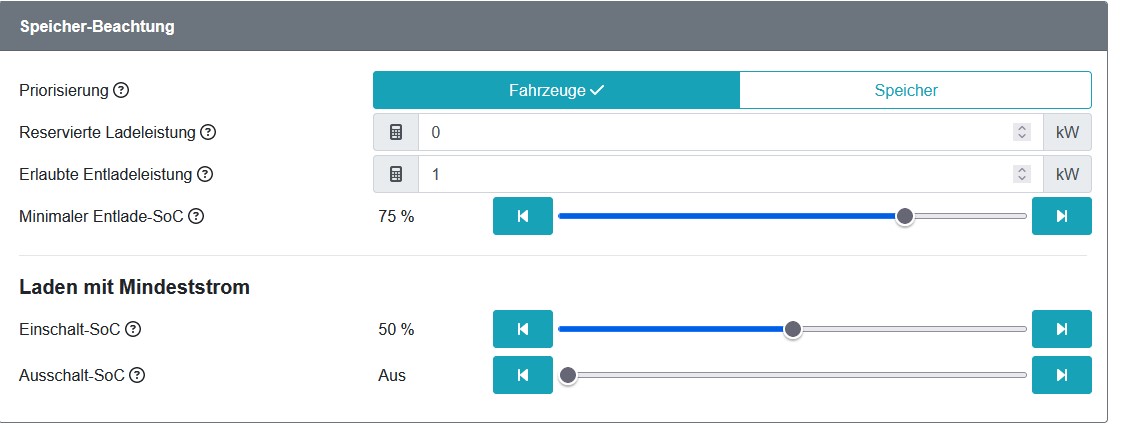Click calculator icon for Erlaubte Entladeleistung

396,174
